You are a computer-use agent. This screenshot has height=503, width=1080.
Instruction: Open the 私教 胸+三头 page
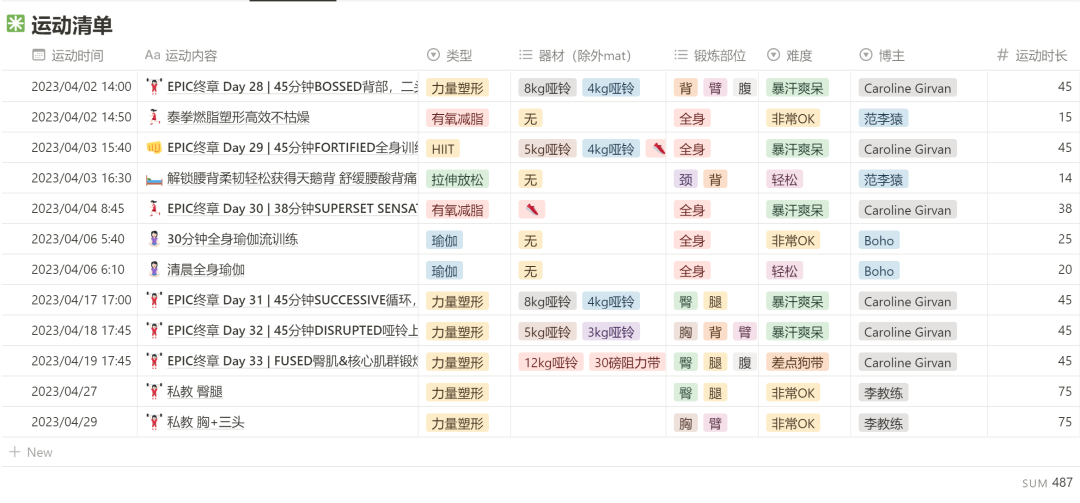coord(206,422)
